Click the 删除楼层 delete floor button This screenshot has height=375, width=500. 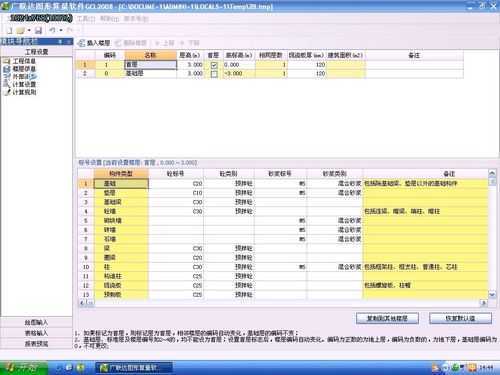[x=131, y=43]
